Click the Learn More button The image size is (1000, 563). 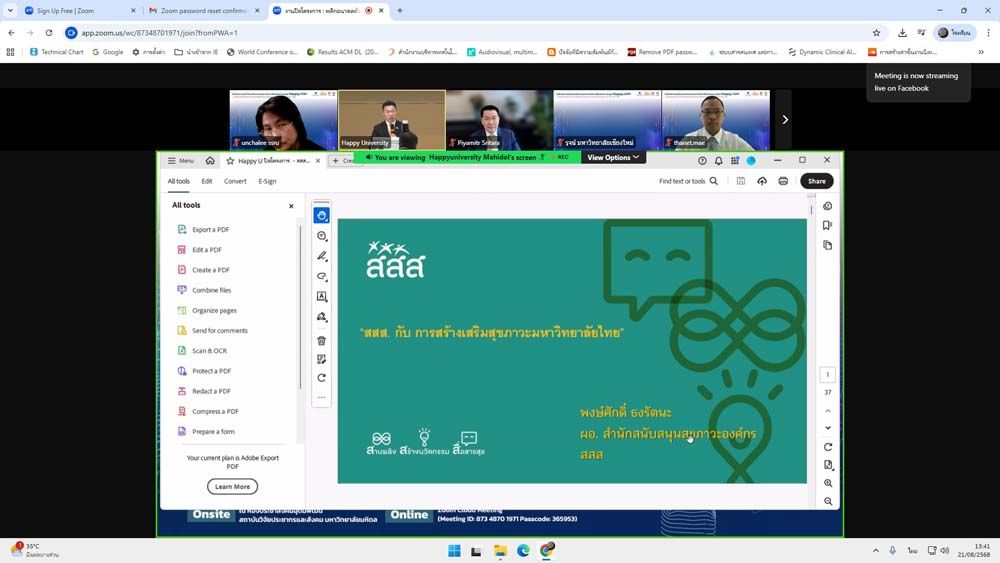232,486
